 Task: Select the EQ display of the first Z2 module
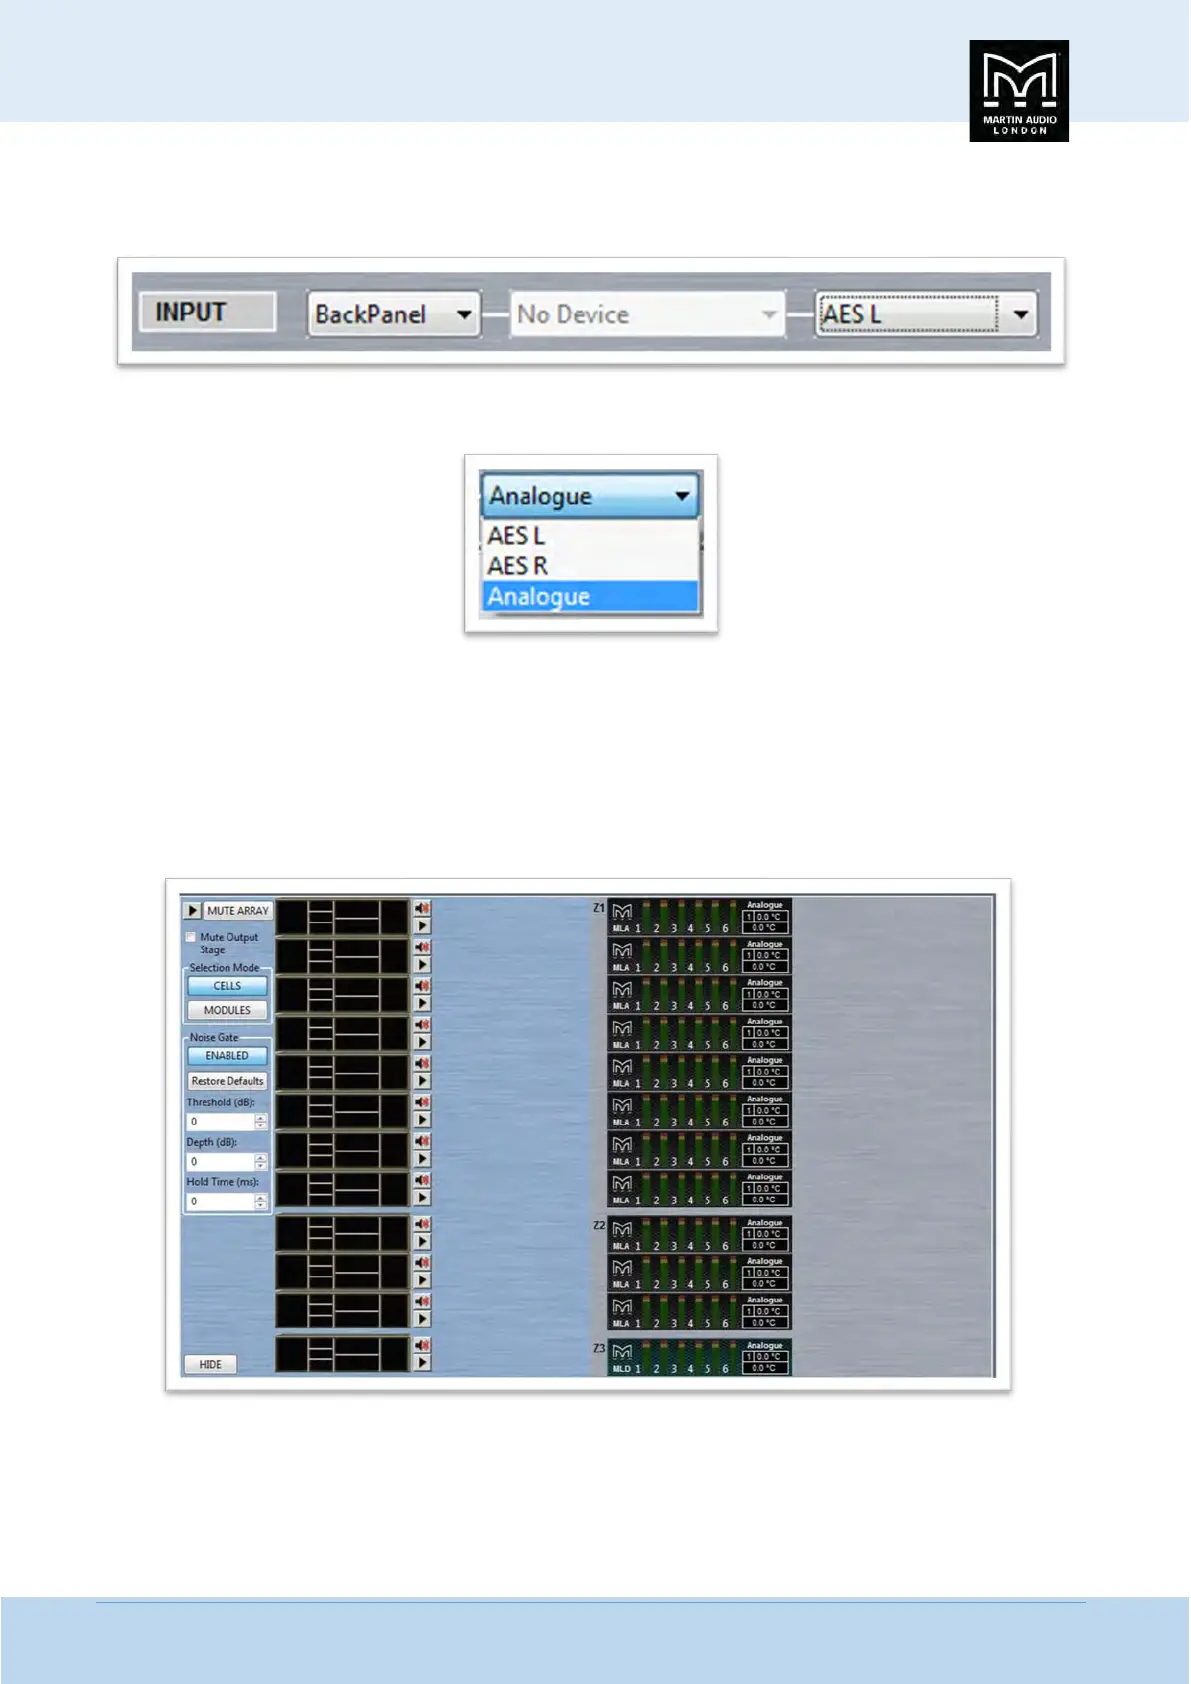343,1233
